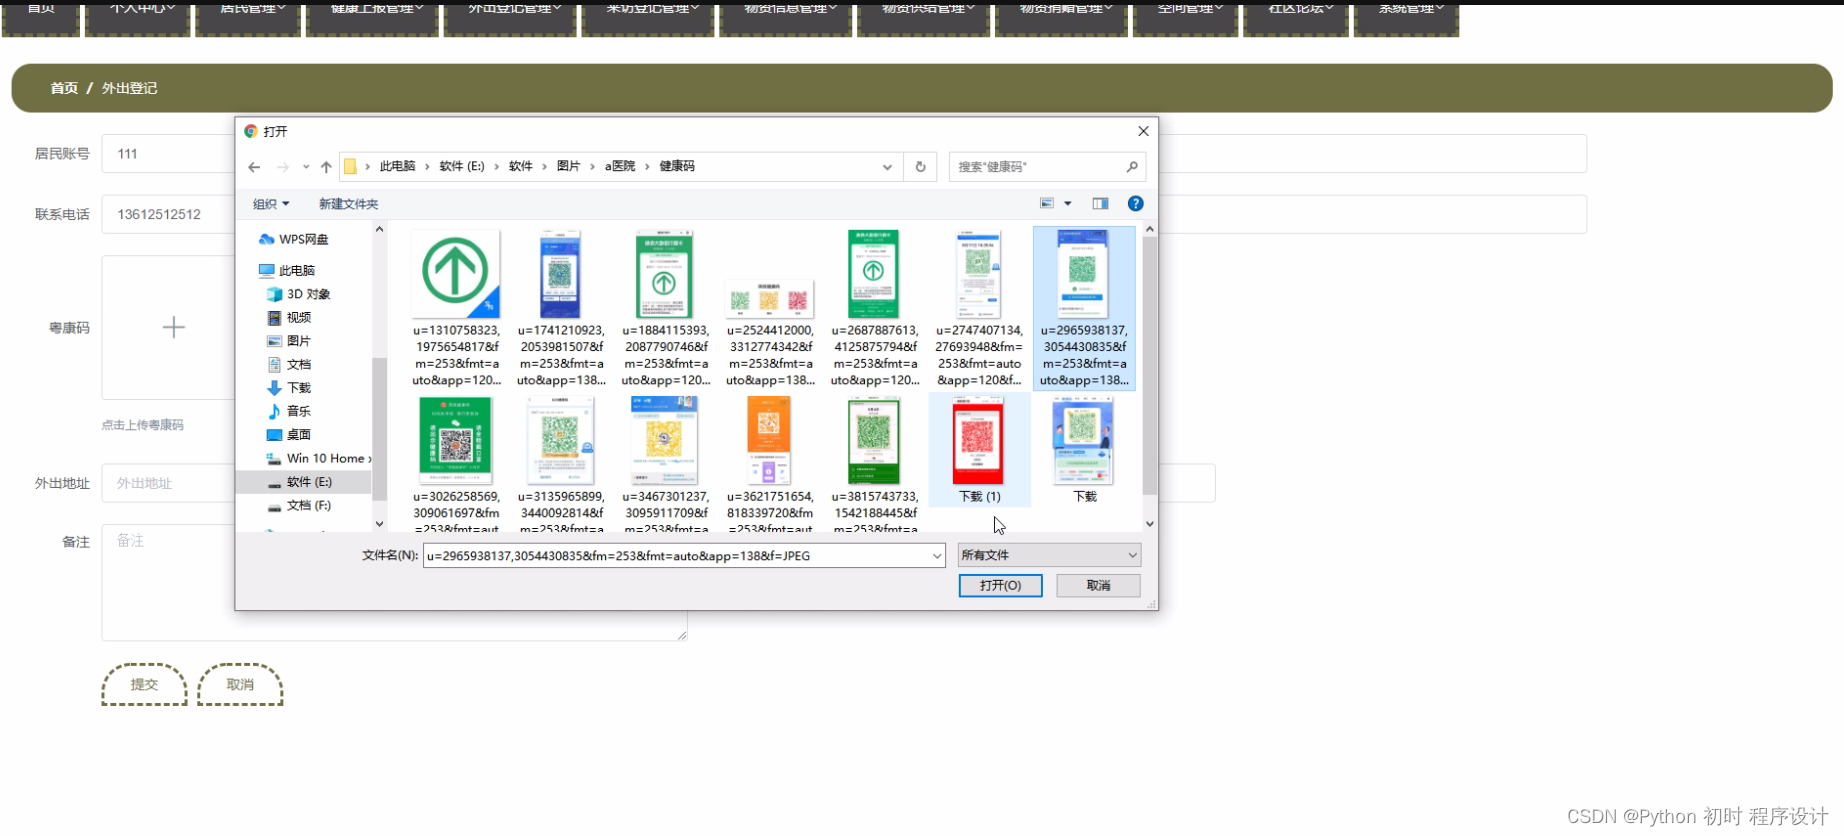
Task: Click 新建文件夹 button
Action: pos(348,204)
